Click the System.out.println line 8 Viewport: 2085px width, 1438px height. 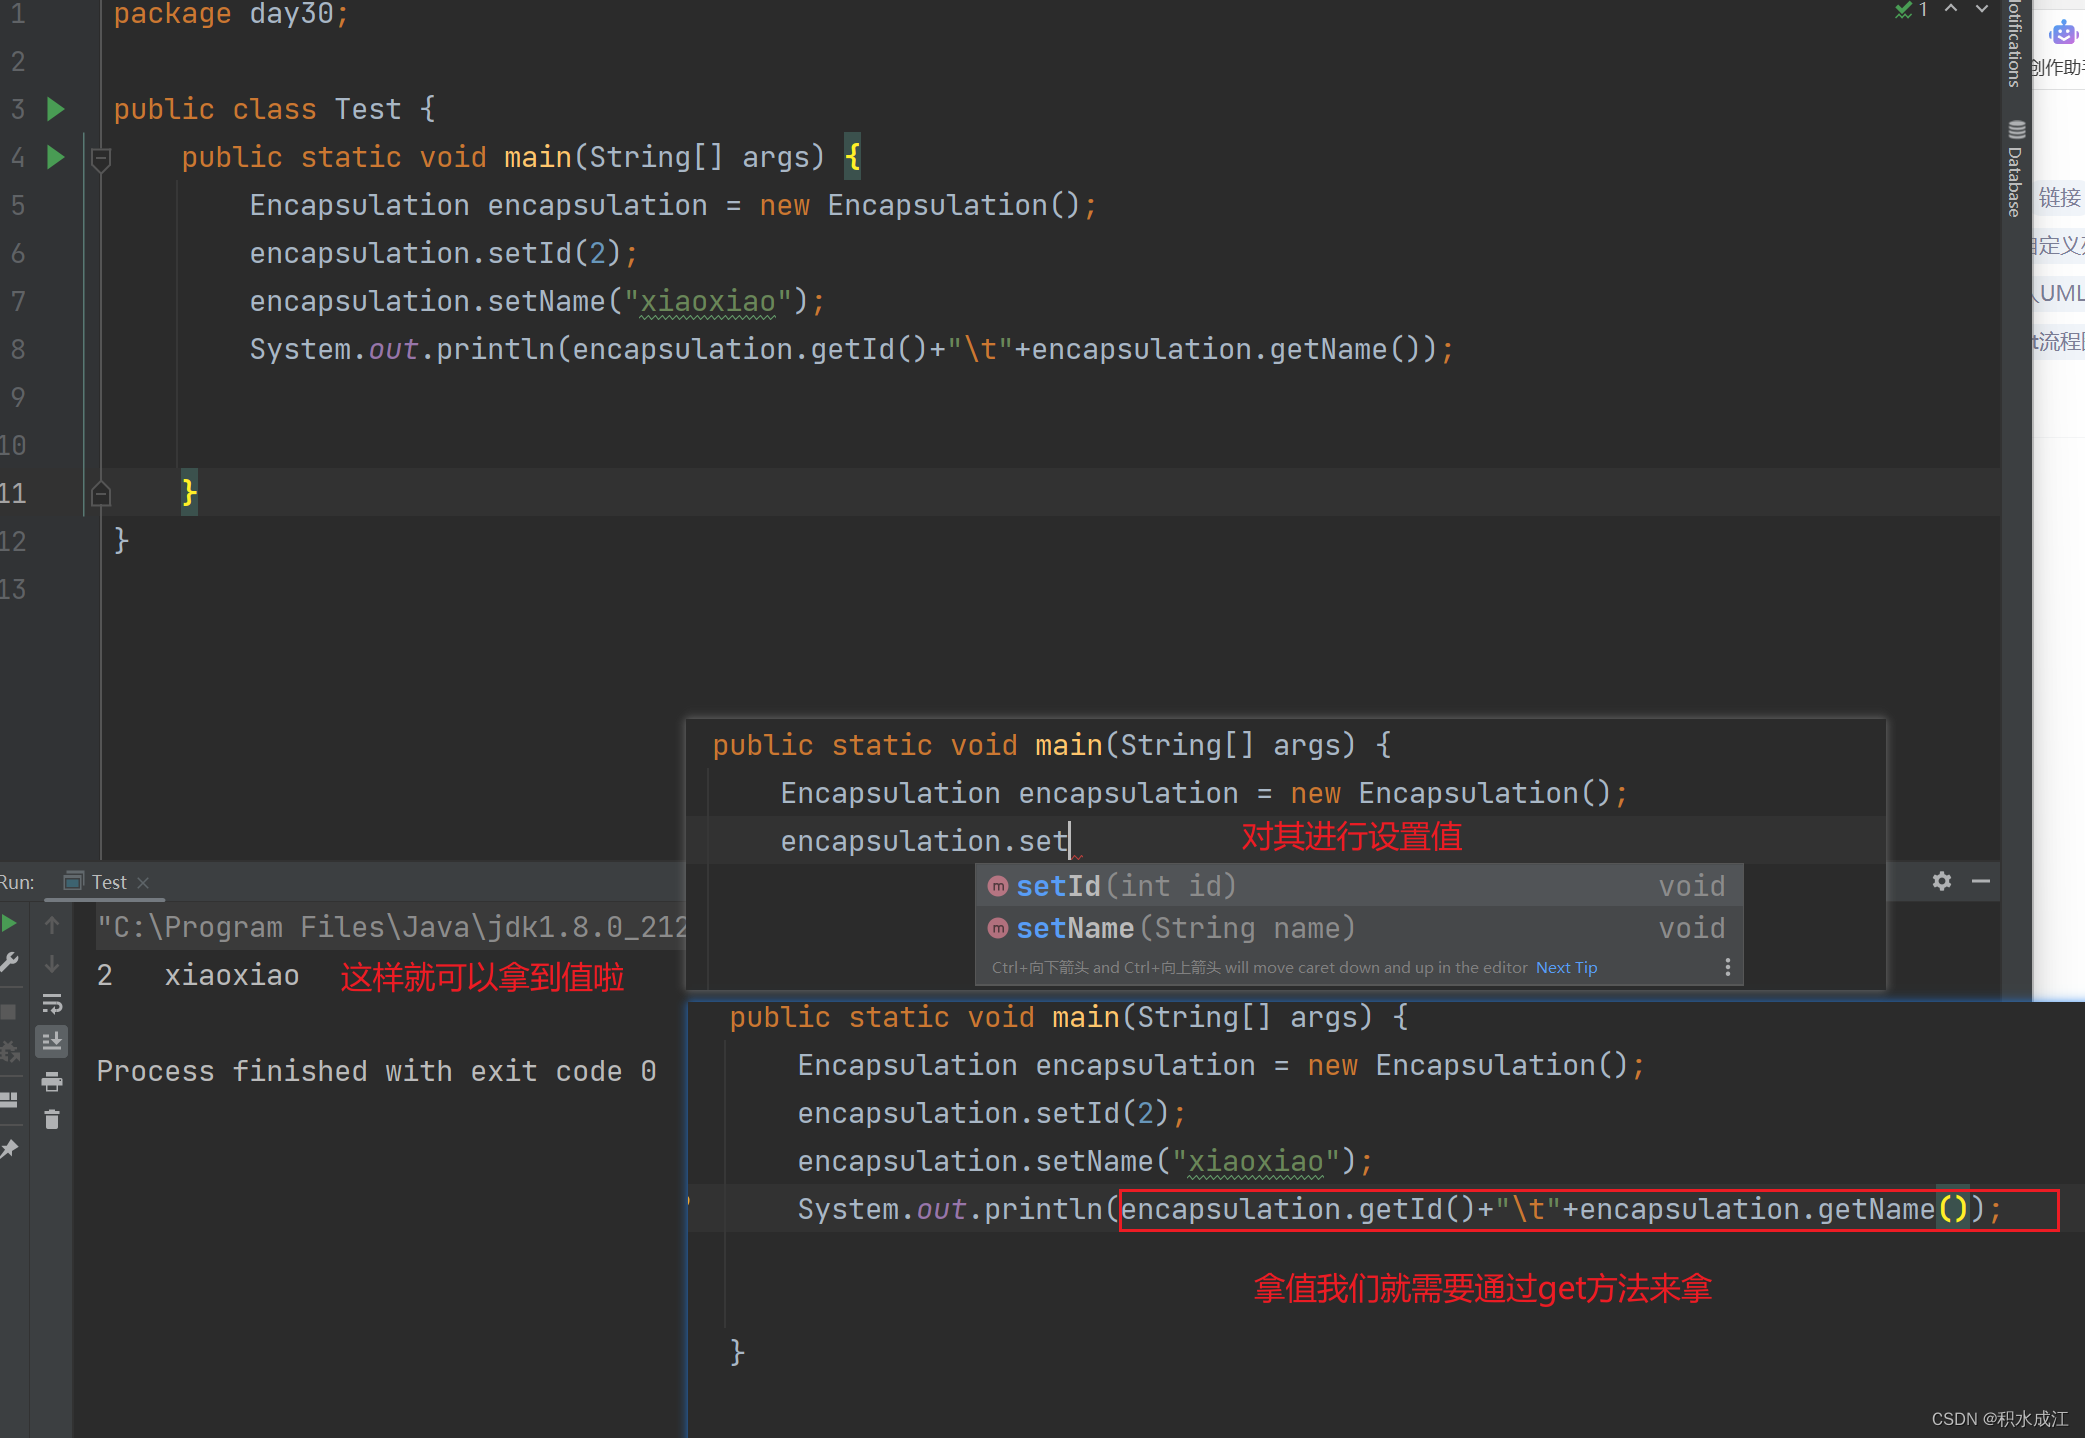click(x=851, y=349)
